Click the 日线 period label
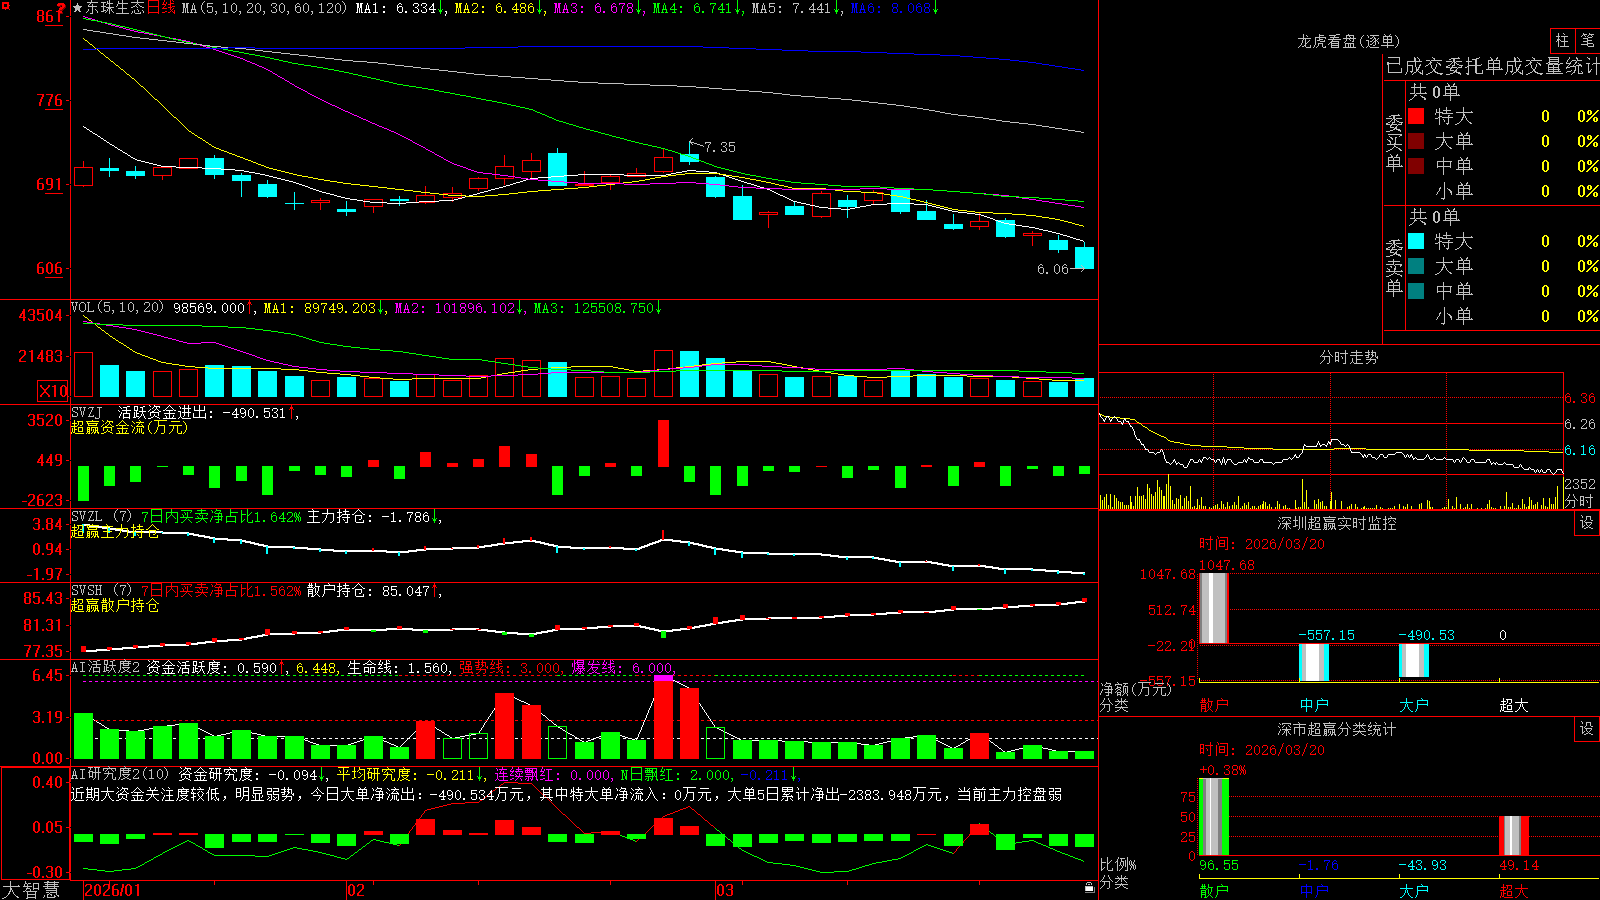 coord(161,8)
